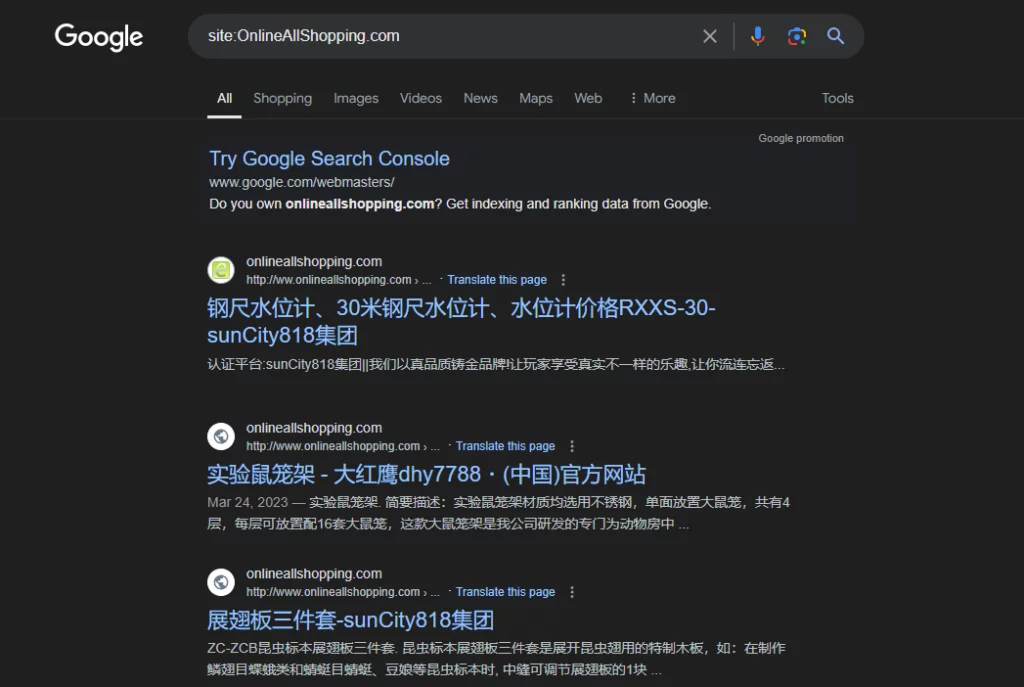Open the 实验鼠笼架 result title link
Screen dimensions: 1024x687
click(x=426, y=474)
